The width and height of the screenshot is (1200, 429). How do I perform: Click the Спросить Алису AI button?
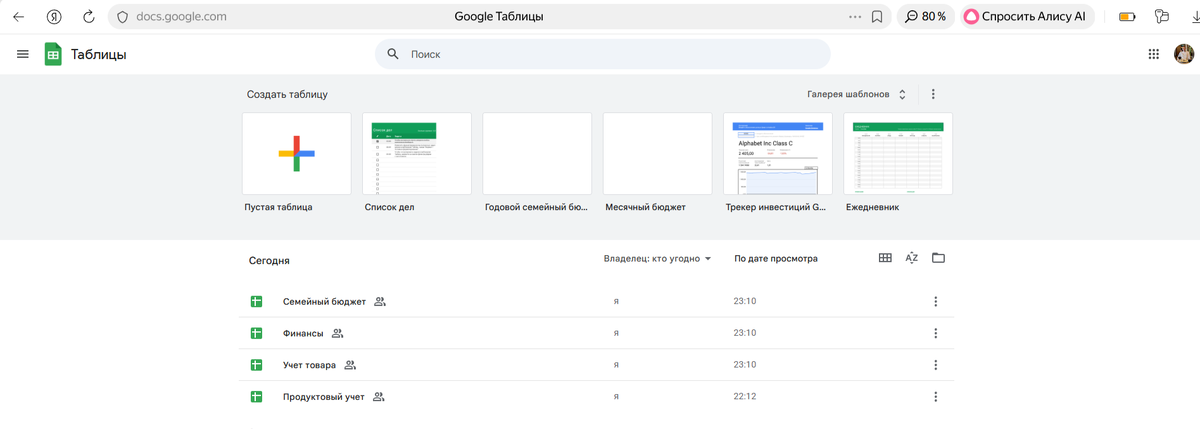1025,17
